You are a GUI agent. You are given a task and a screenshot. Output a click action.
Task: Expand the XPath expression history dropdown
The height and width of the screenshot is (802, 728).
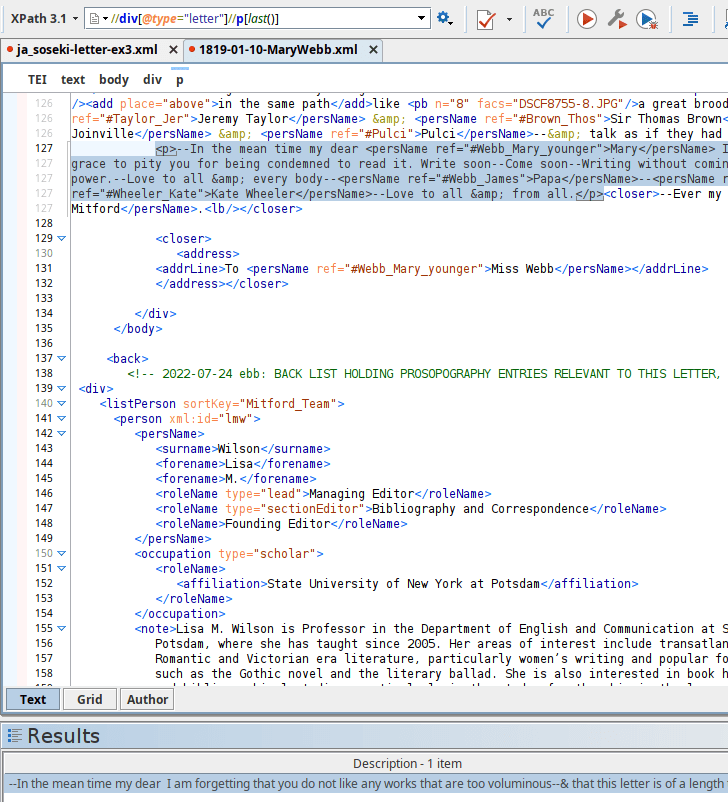click(x=421, y=18)
